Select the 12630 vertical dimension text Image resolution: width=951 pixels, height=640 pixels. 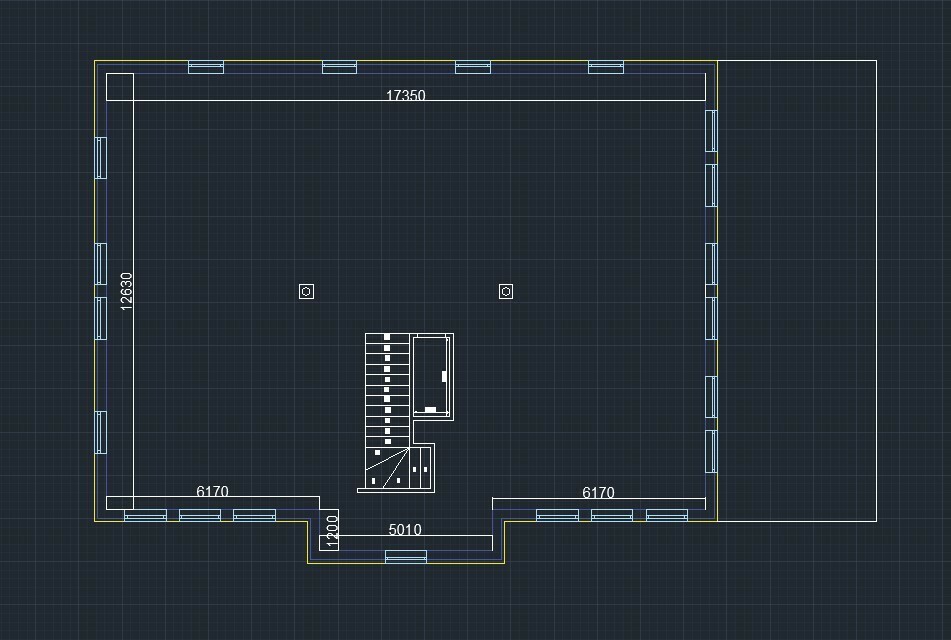click(x=126, y=292)
